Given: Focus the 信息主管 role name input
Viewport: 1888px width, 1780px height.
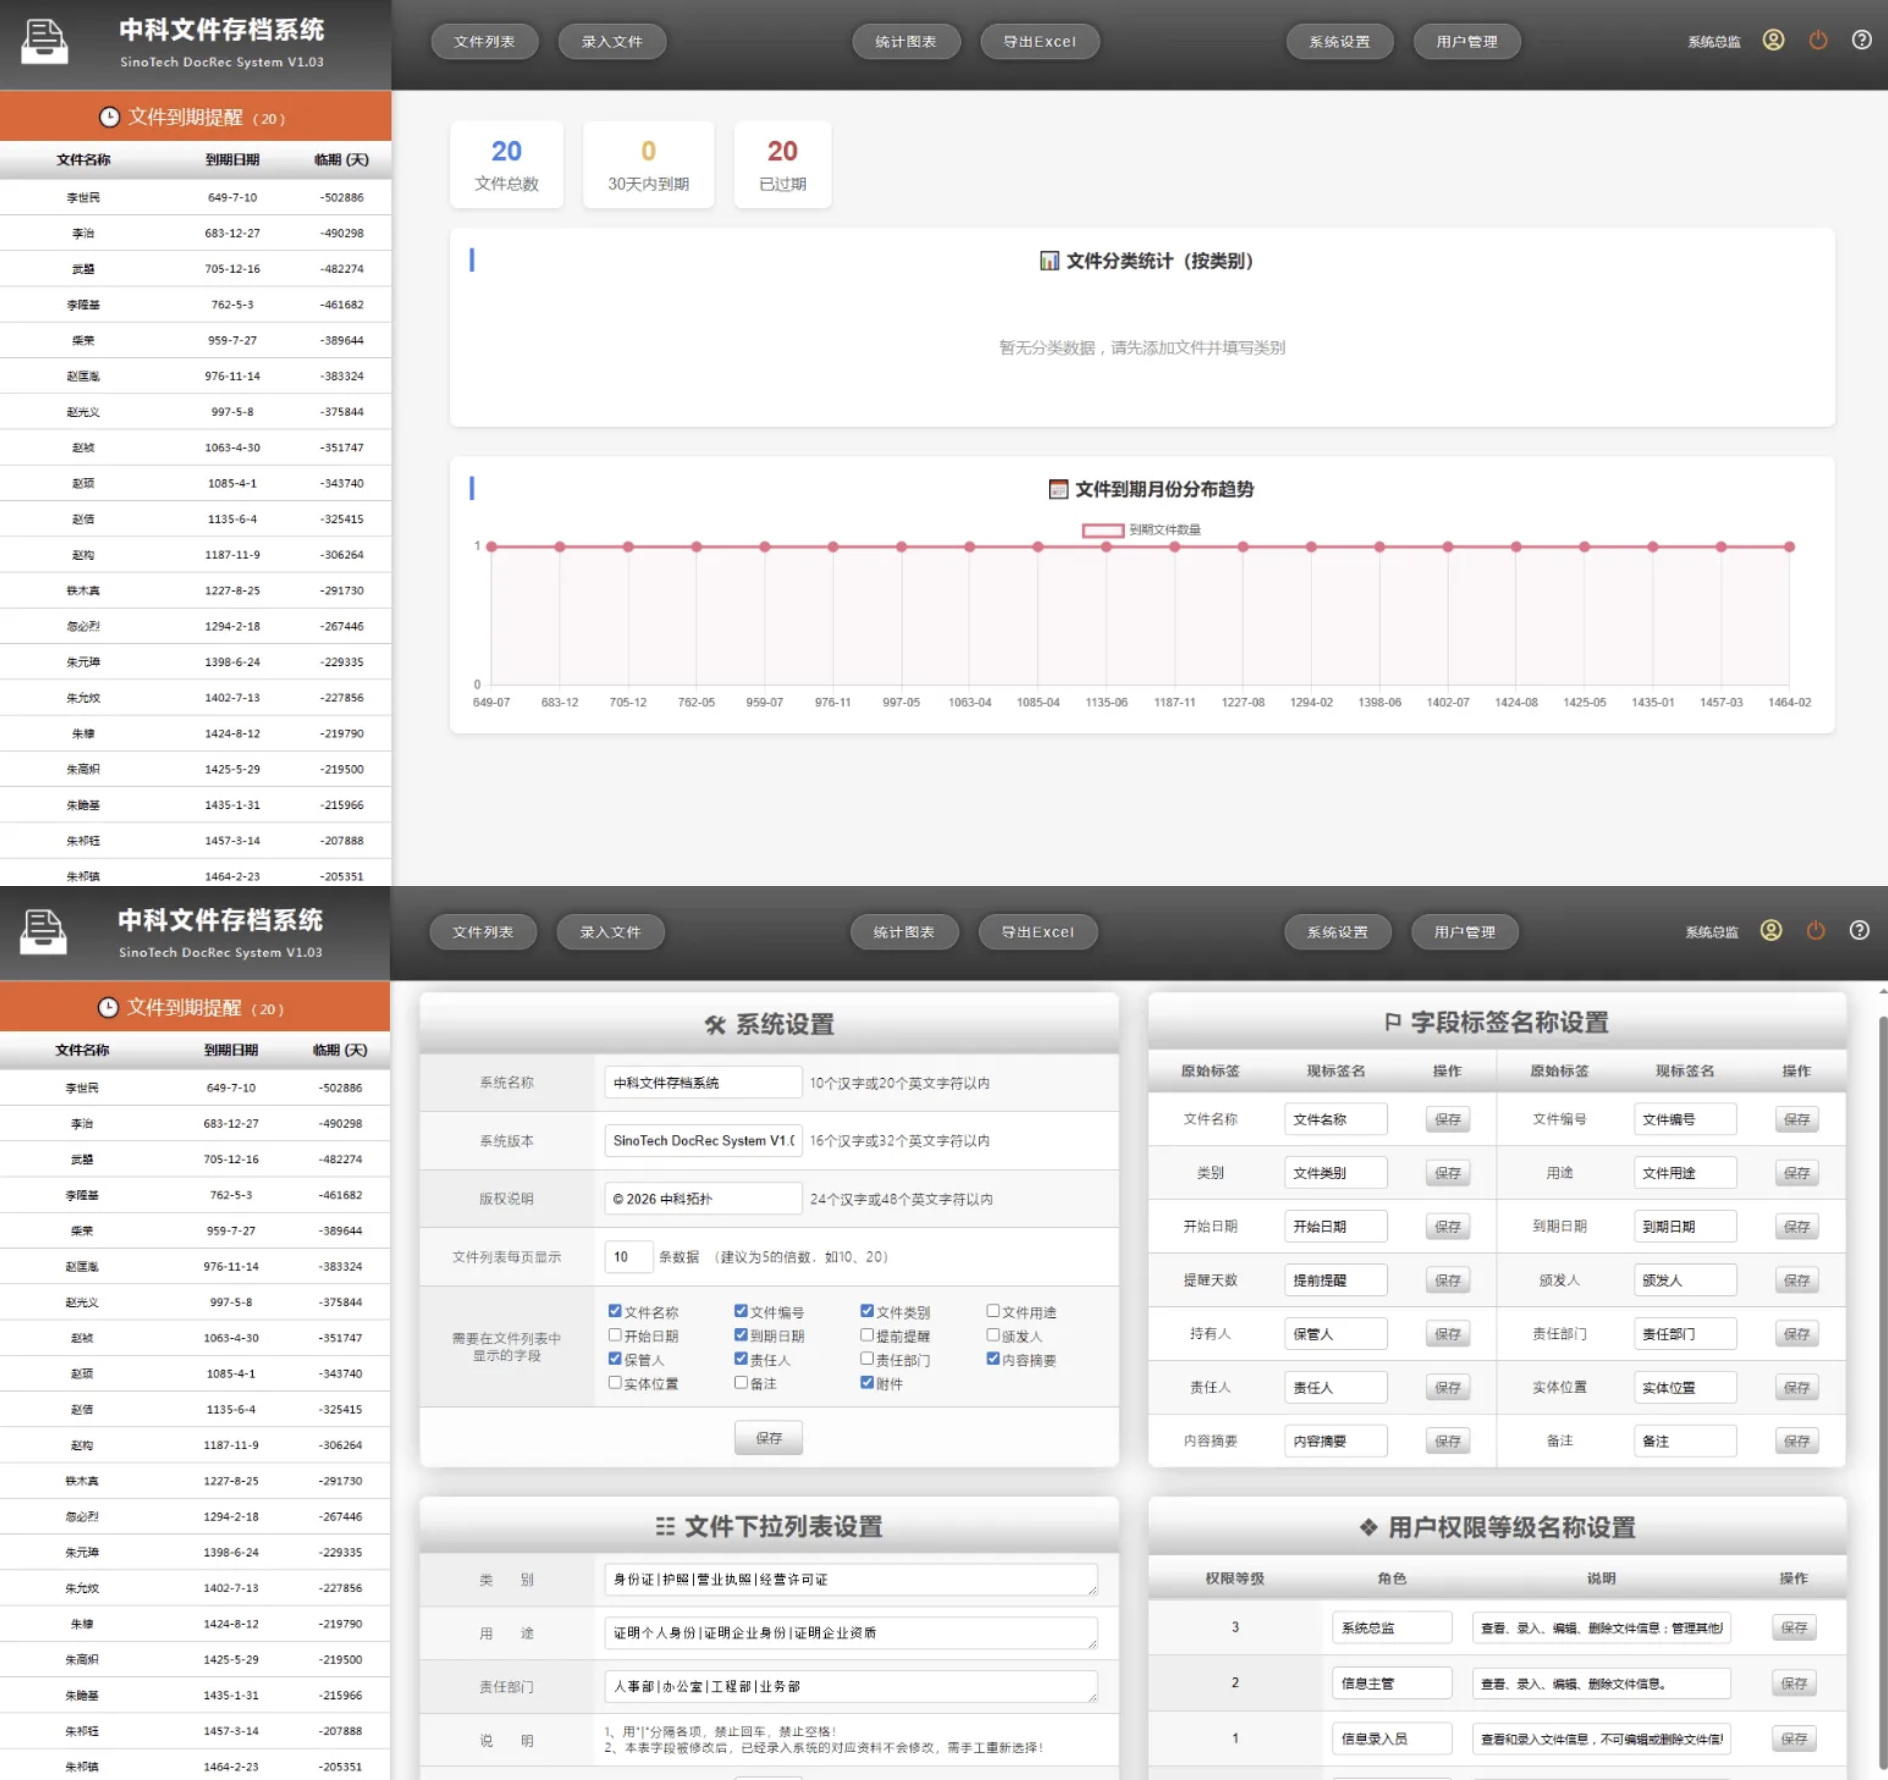Looking at the screenshot, I should coord(1392,1683).
